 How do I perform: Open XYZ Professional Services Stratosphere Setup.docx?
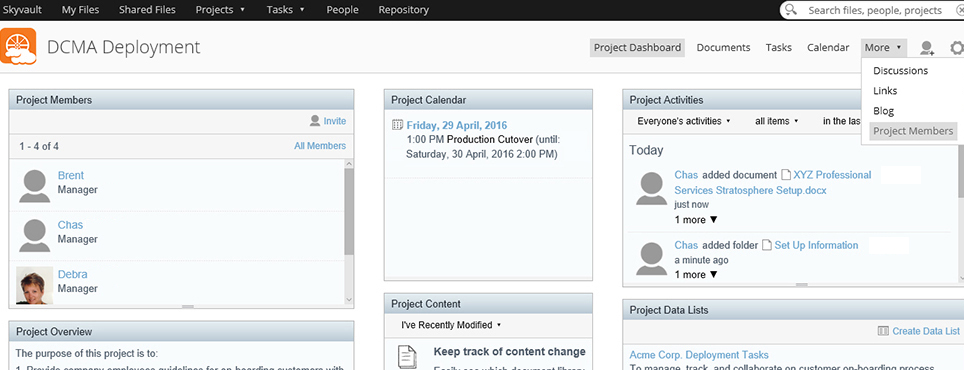(773, 183)
